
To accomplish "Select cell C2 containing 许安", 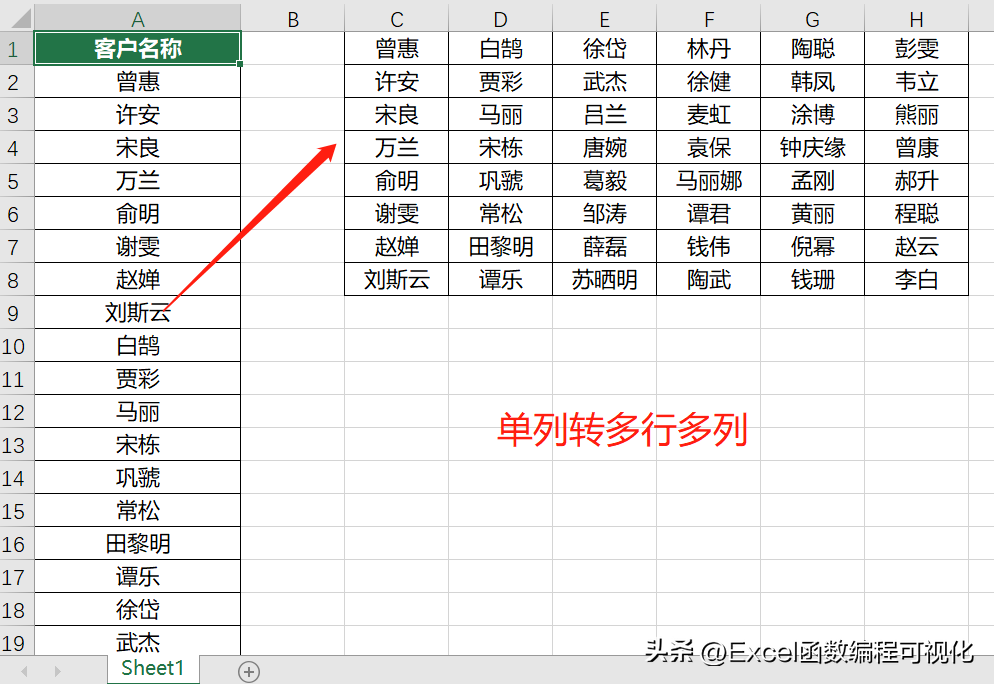I will tap(397, 82).
